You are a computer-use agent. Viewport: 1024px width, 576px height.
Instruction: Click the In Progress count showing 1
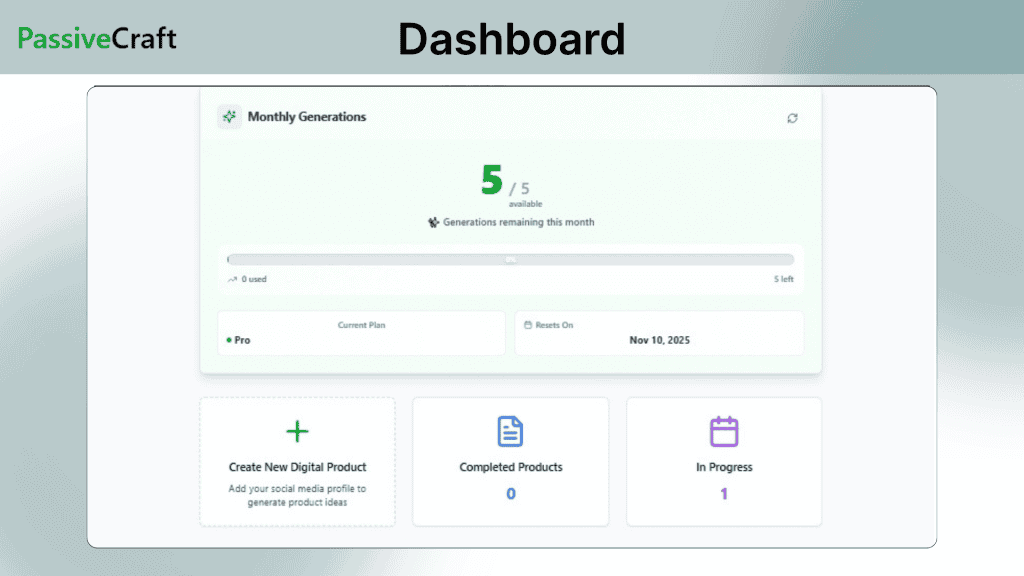[723, 493]
